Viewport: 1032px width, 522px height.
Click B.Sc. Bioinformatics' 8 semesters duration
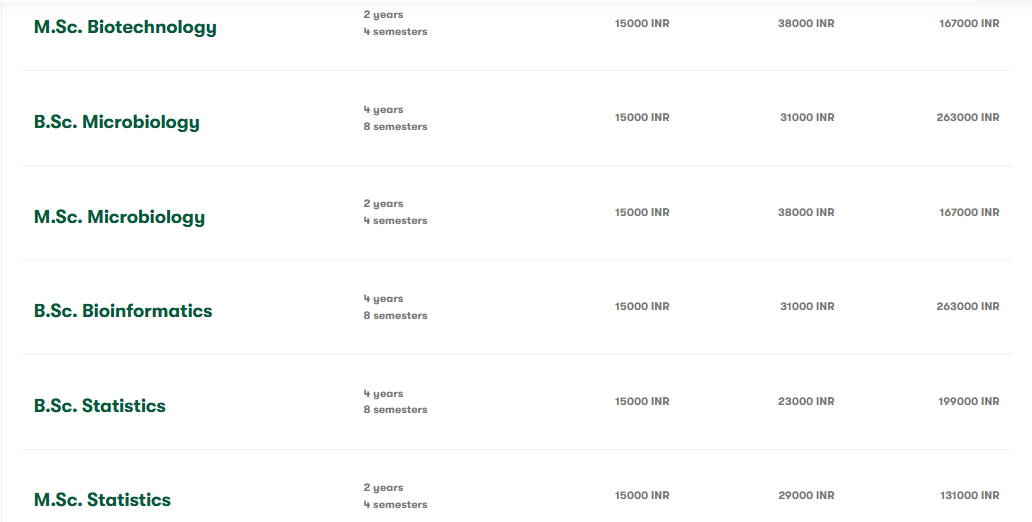pos(395,316)
